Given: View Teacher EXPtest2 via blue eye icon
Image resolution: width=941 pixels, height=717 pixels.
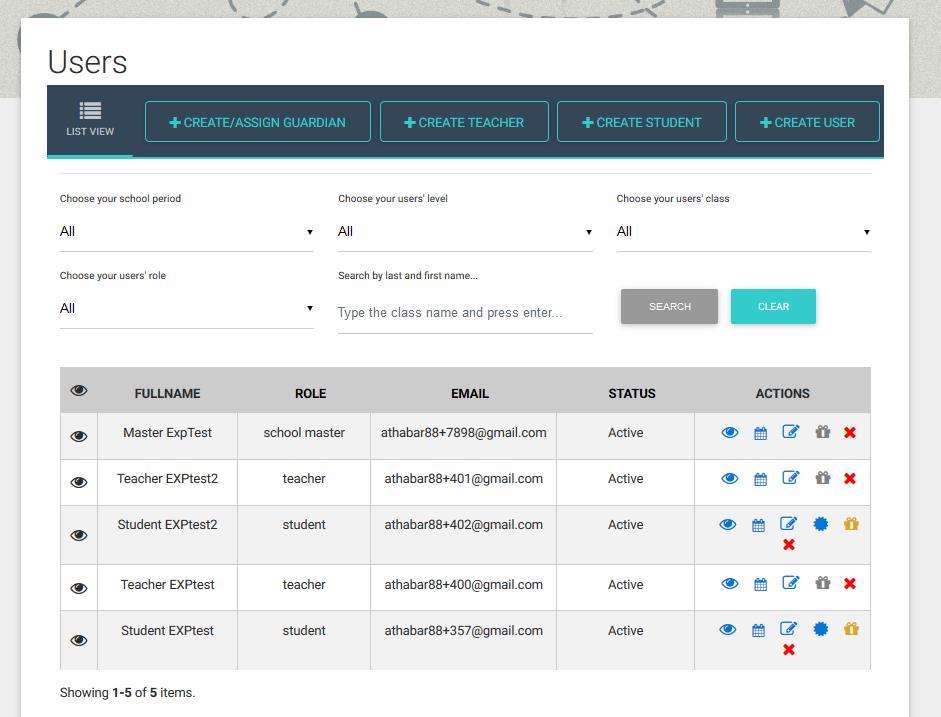Looking at the screenshot, I should click(x=730, y=478).
